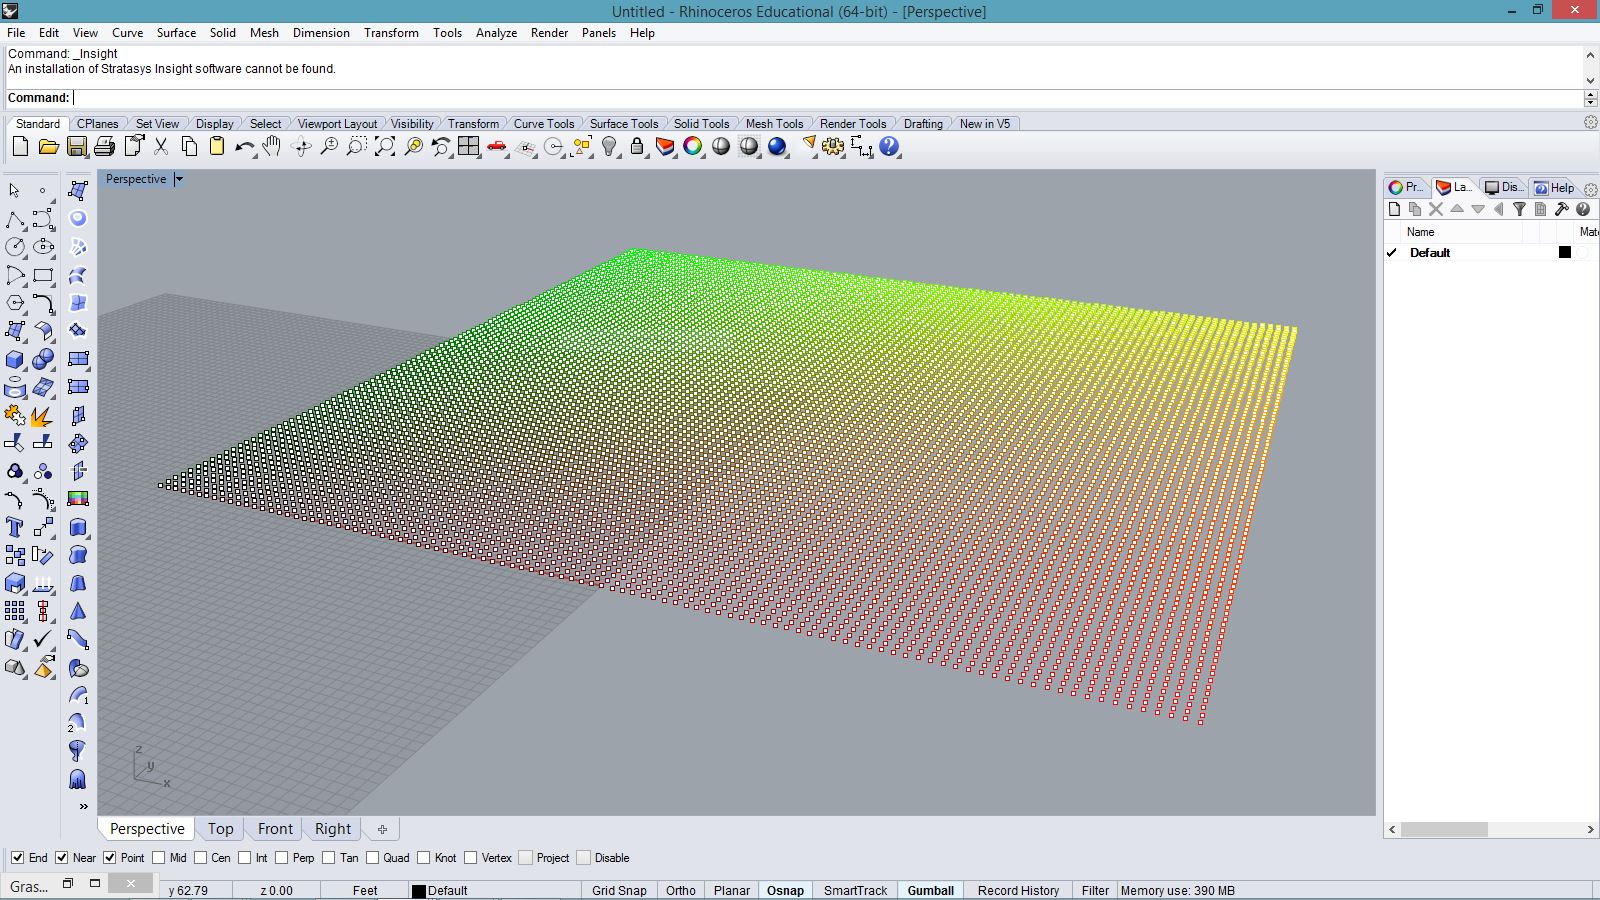Expand the left toolbar overflow chevron
The image size is (1600, 900).
(83, 806)
